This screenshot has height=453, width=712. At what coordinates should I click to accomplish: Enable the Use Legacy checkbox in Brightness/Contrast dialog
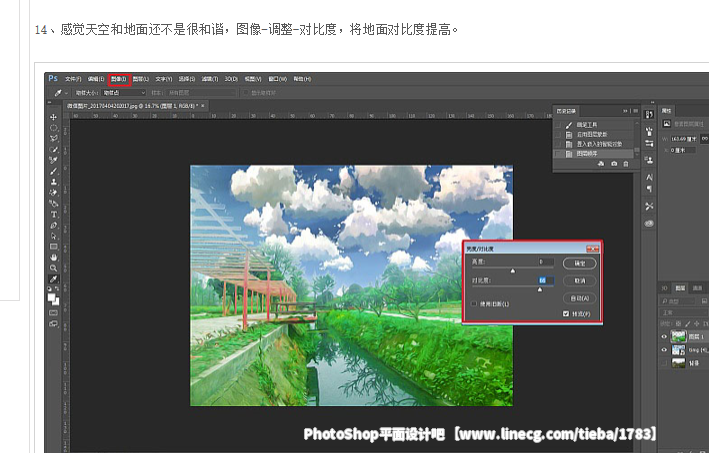pos(474,304)
